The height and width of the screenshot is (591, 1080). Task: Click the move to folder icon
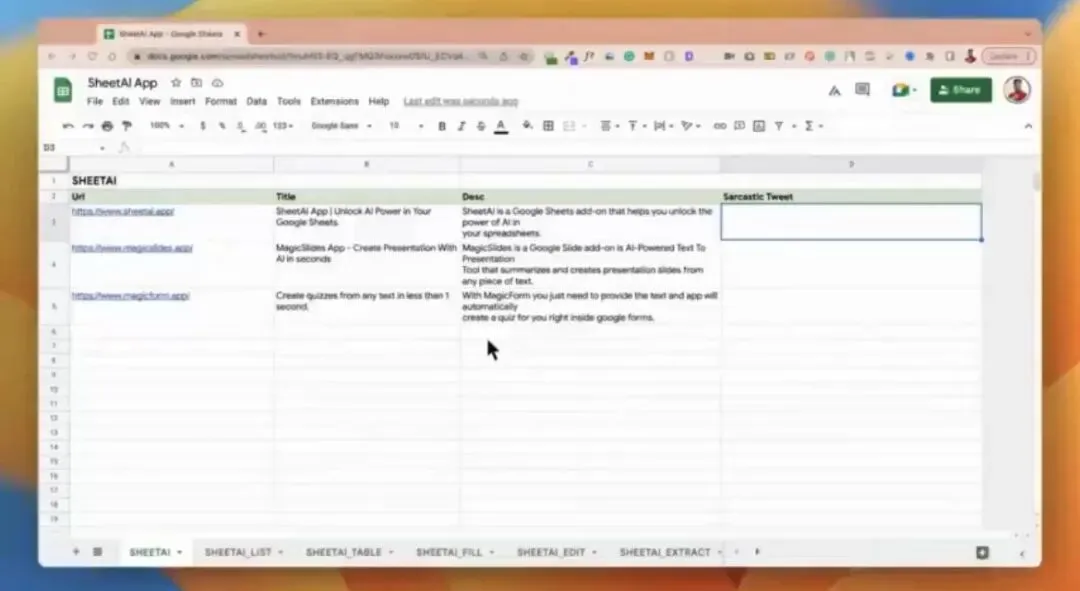click(x=196, y=83)
